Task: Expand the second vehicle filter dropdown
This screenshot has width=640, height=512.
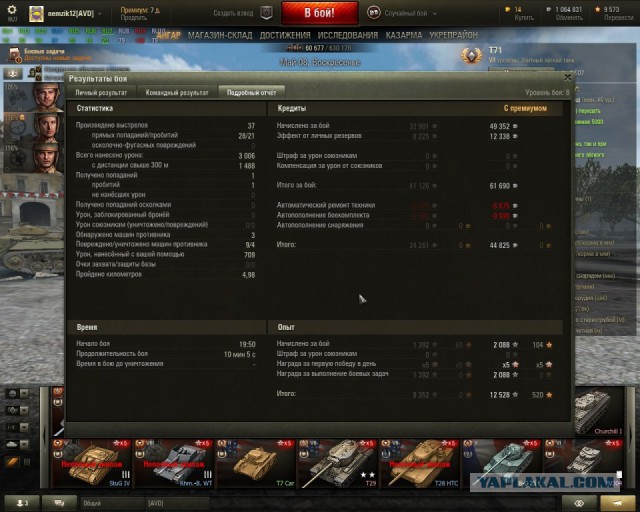Action: 24,410
